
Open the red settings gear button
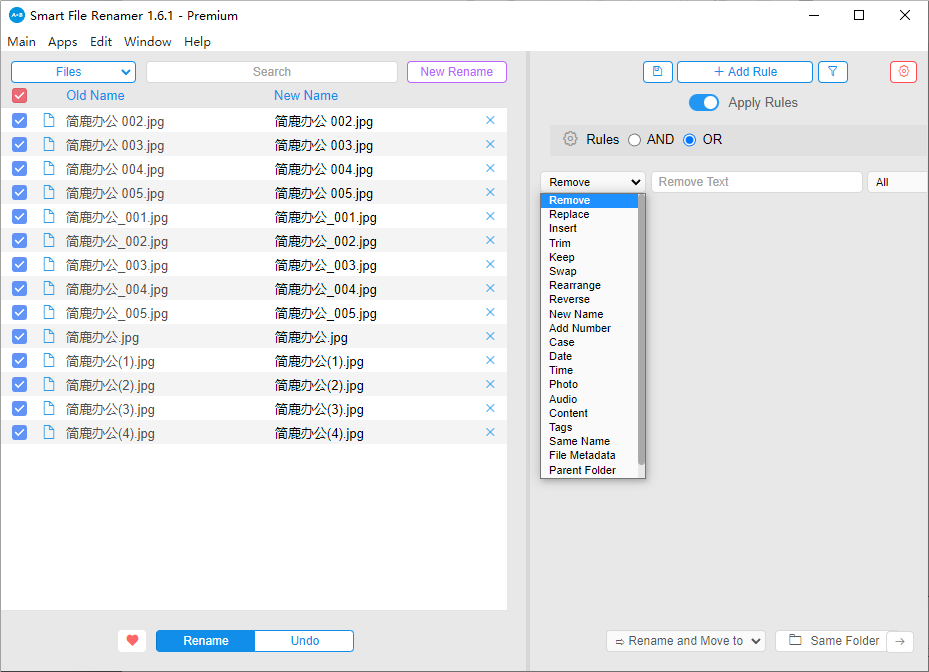903,72
